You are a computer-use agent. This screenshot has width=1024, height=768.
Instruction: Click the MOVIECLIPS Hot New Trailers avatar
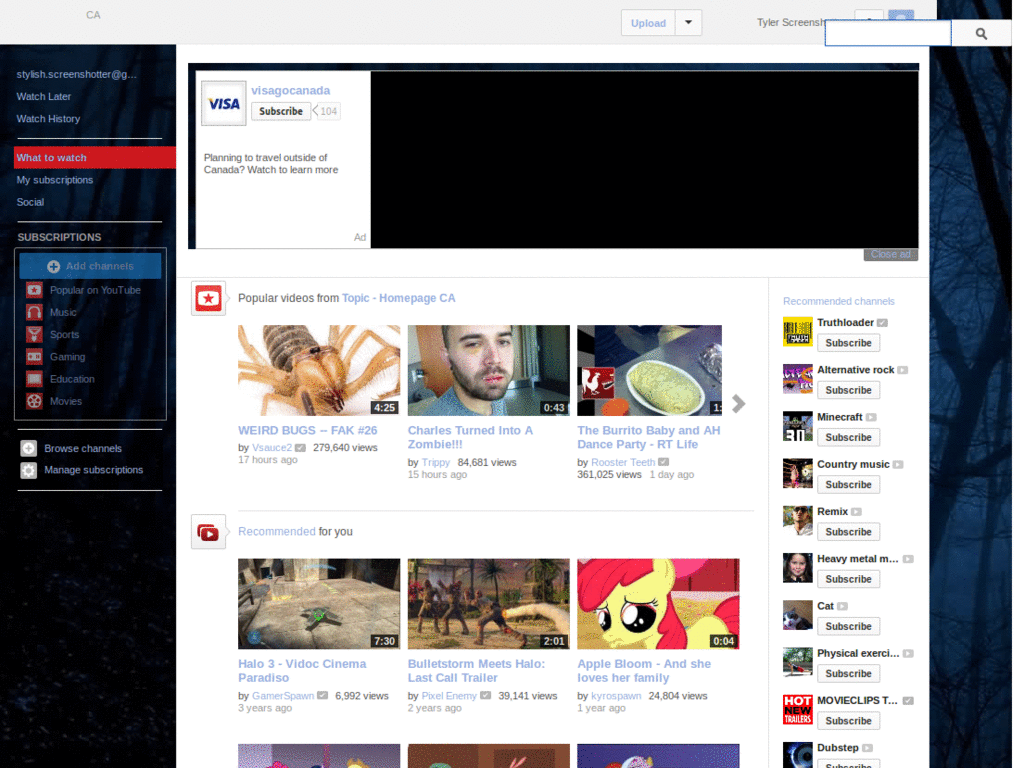coord(797,709)
